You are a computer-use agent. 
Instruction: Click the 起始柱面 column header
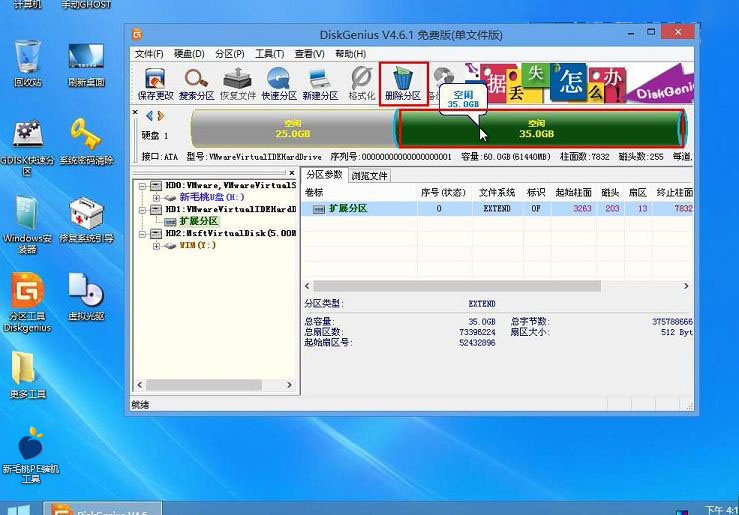pyautogui.click(x=573, y=192)
